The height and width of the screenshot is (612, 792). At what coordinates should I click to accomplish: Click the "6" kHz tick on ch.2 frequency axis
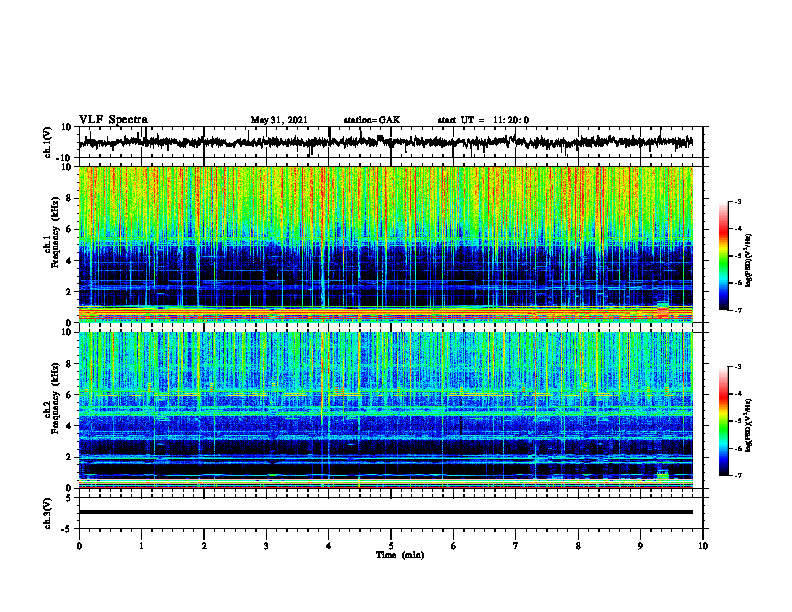70,395
